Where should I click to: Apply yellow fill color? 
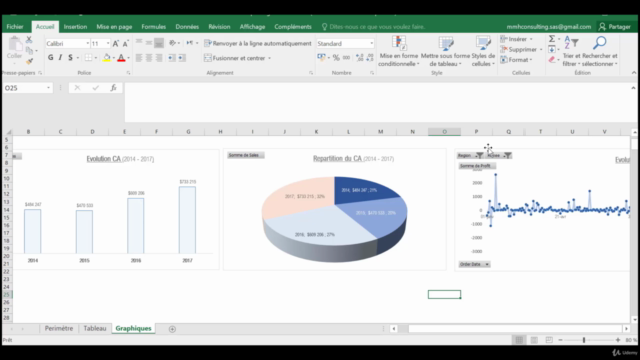(x=107, y=58)
